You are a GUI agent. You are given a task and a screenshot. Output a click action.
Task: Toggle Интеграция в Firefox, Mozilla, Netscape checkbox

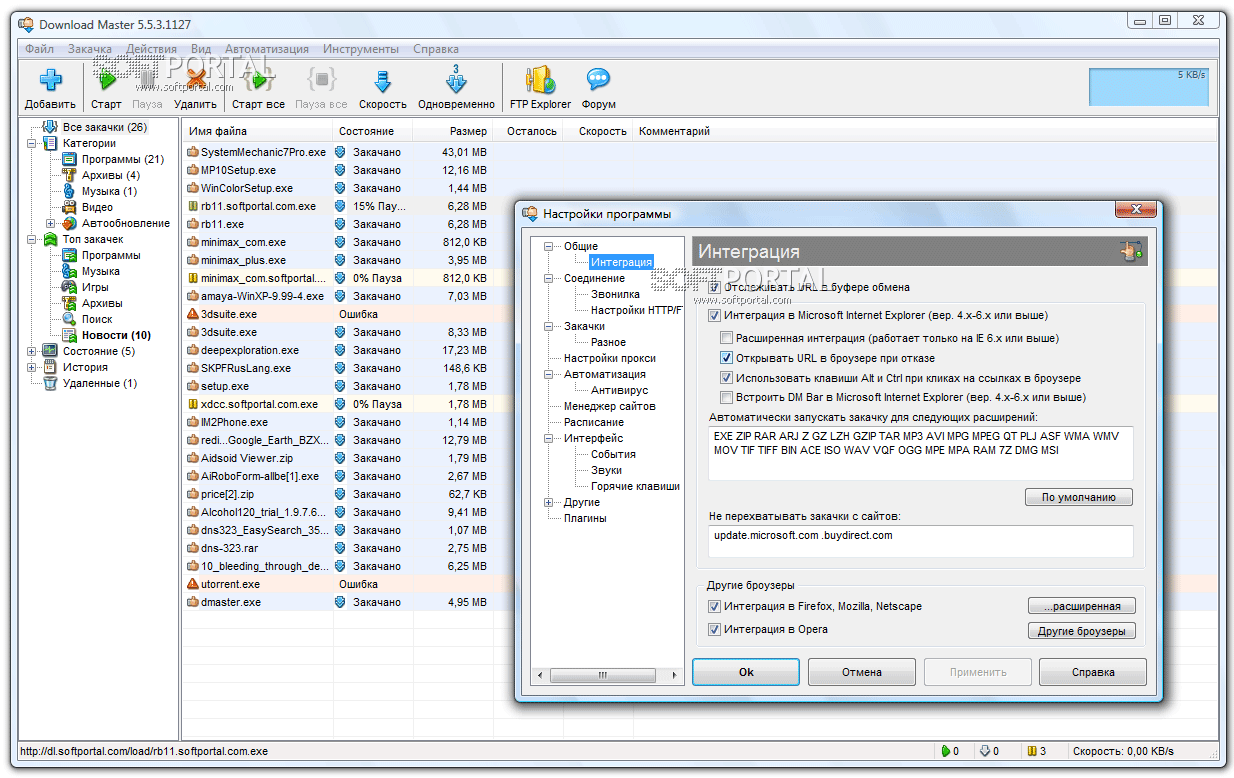coord(714,606)
